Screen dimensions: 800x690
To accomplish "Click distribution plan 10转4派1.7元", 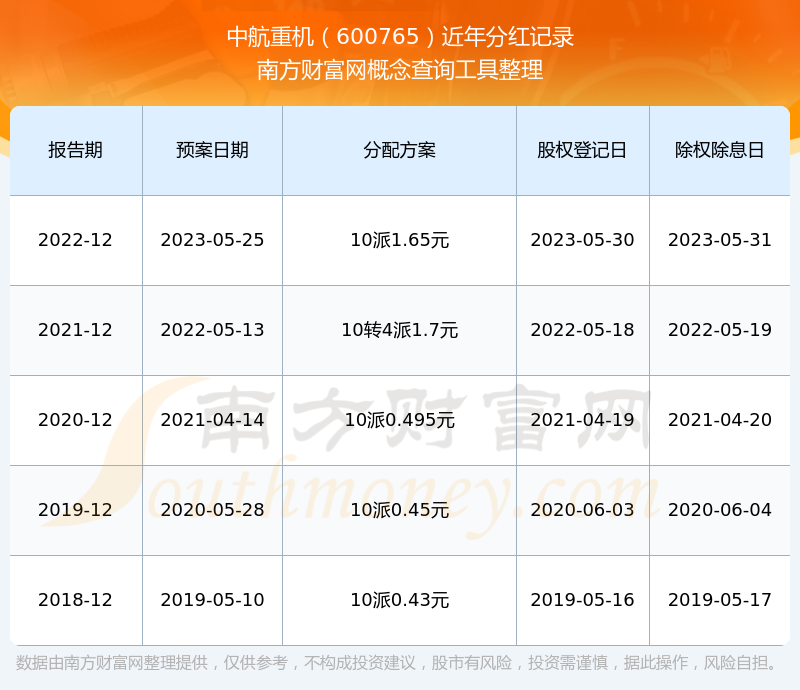I will pyautogui.click(x=399, y=330).
